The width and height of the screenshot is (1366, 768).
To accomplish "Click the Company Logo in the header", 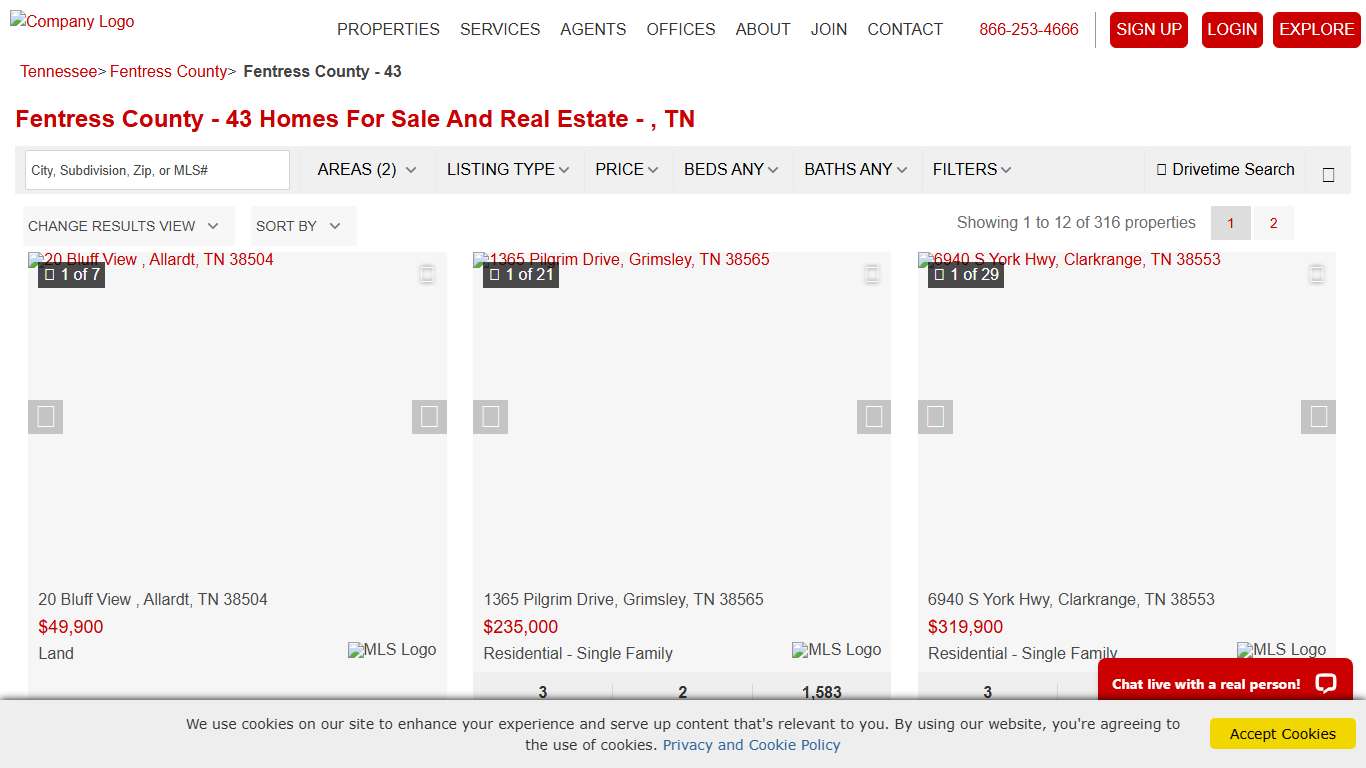I will (71, 21).
